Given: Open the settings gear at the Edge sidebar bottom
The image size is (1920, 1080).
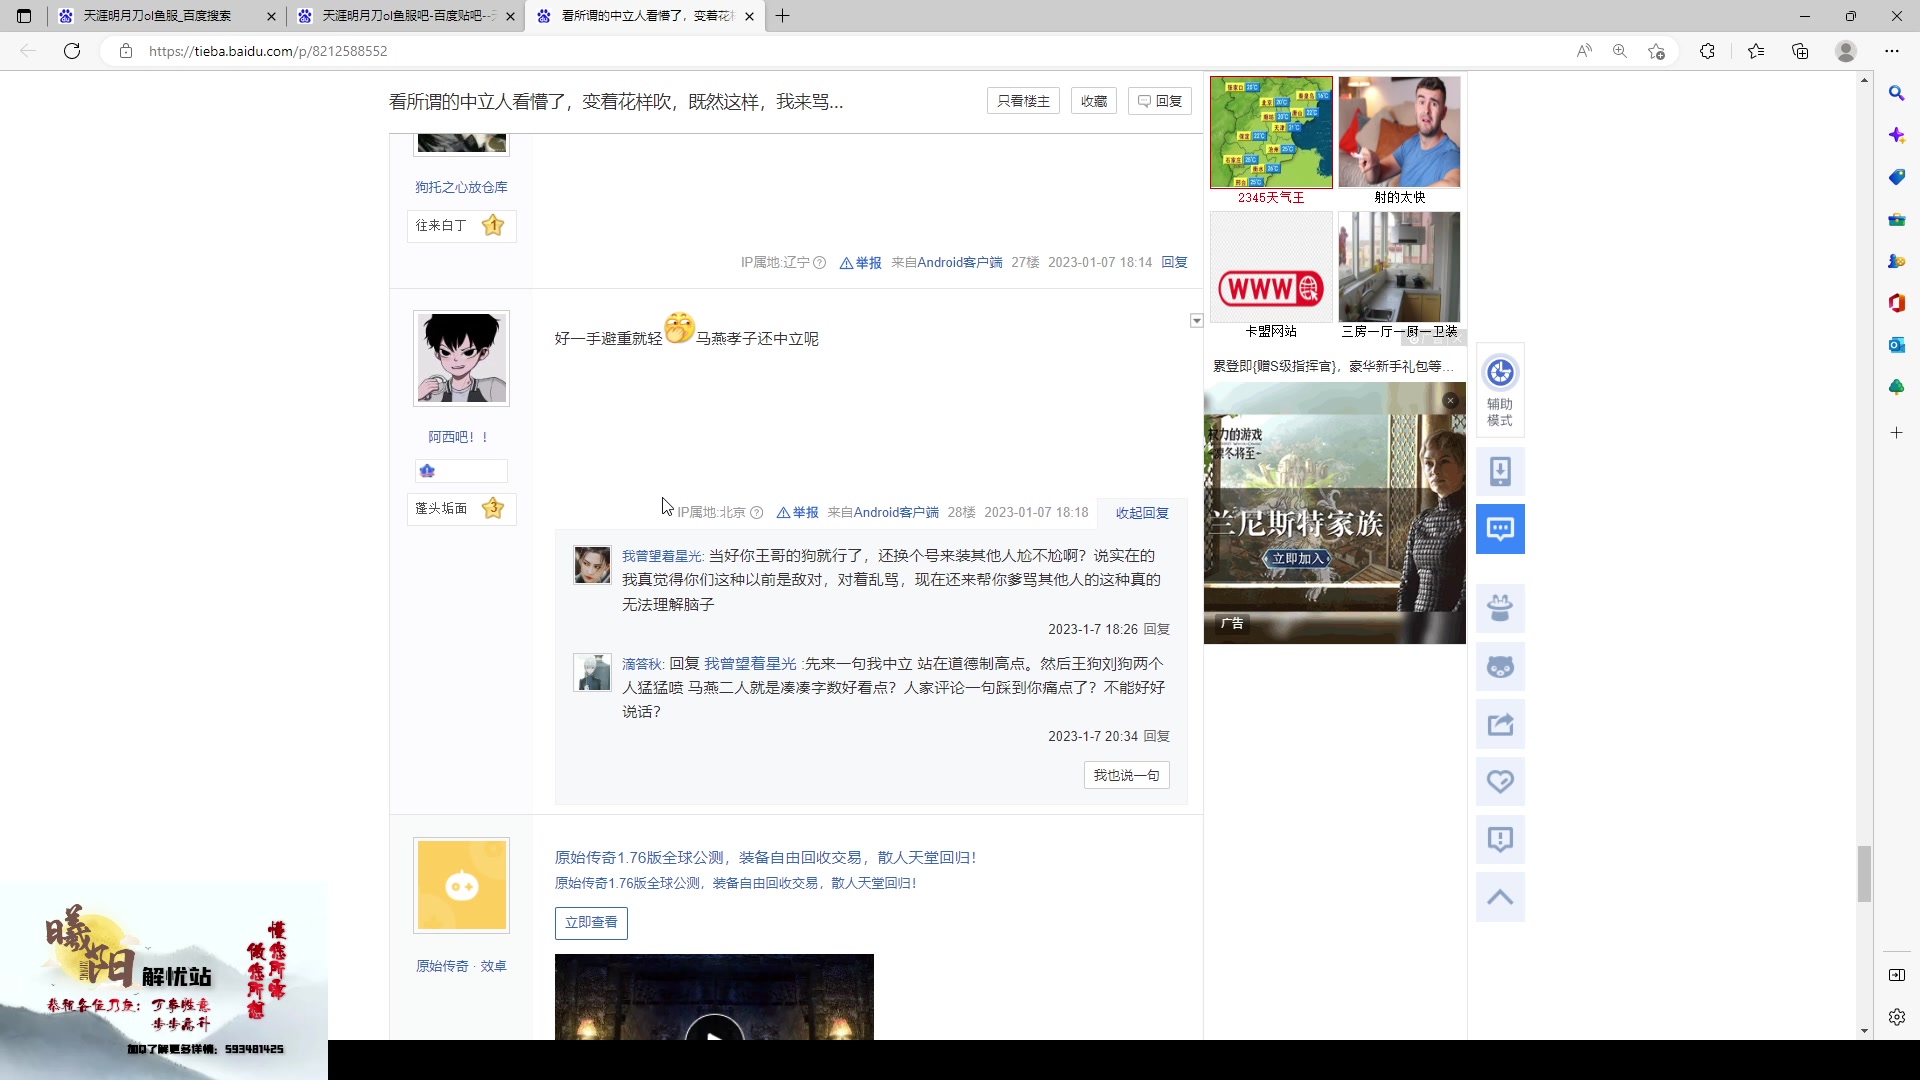Looking at the screenshot, I should (1895, 1017).
